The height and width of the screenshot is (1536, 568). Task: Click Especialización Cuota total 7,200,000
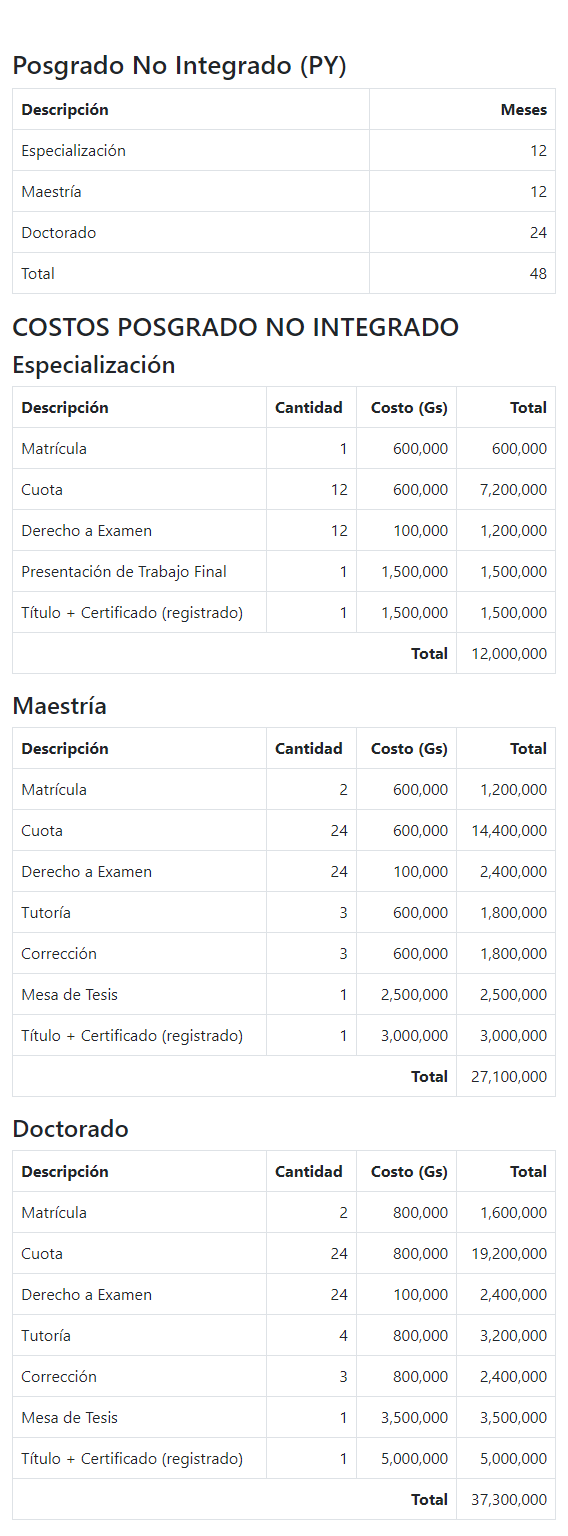click(514, 490)
